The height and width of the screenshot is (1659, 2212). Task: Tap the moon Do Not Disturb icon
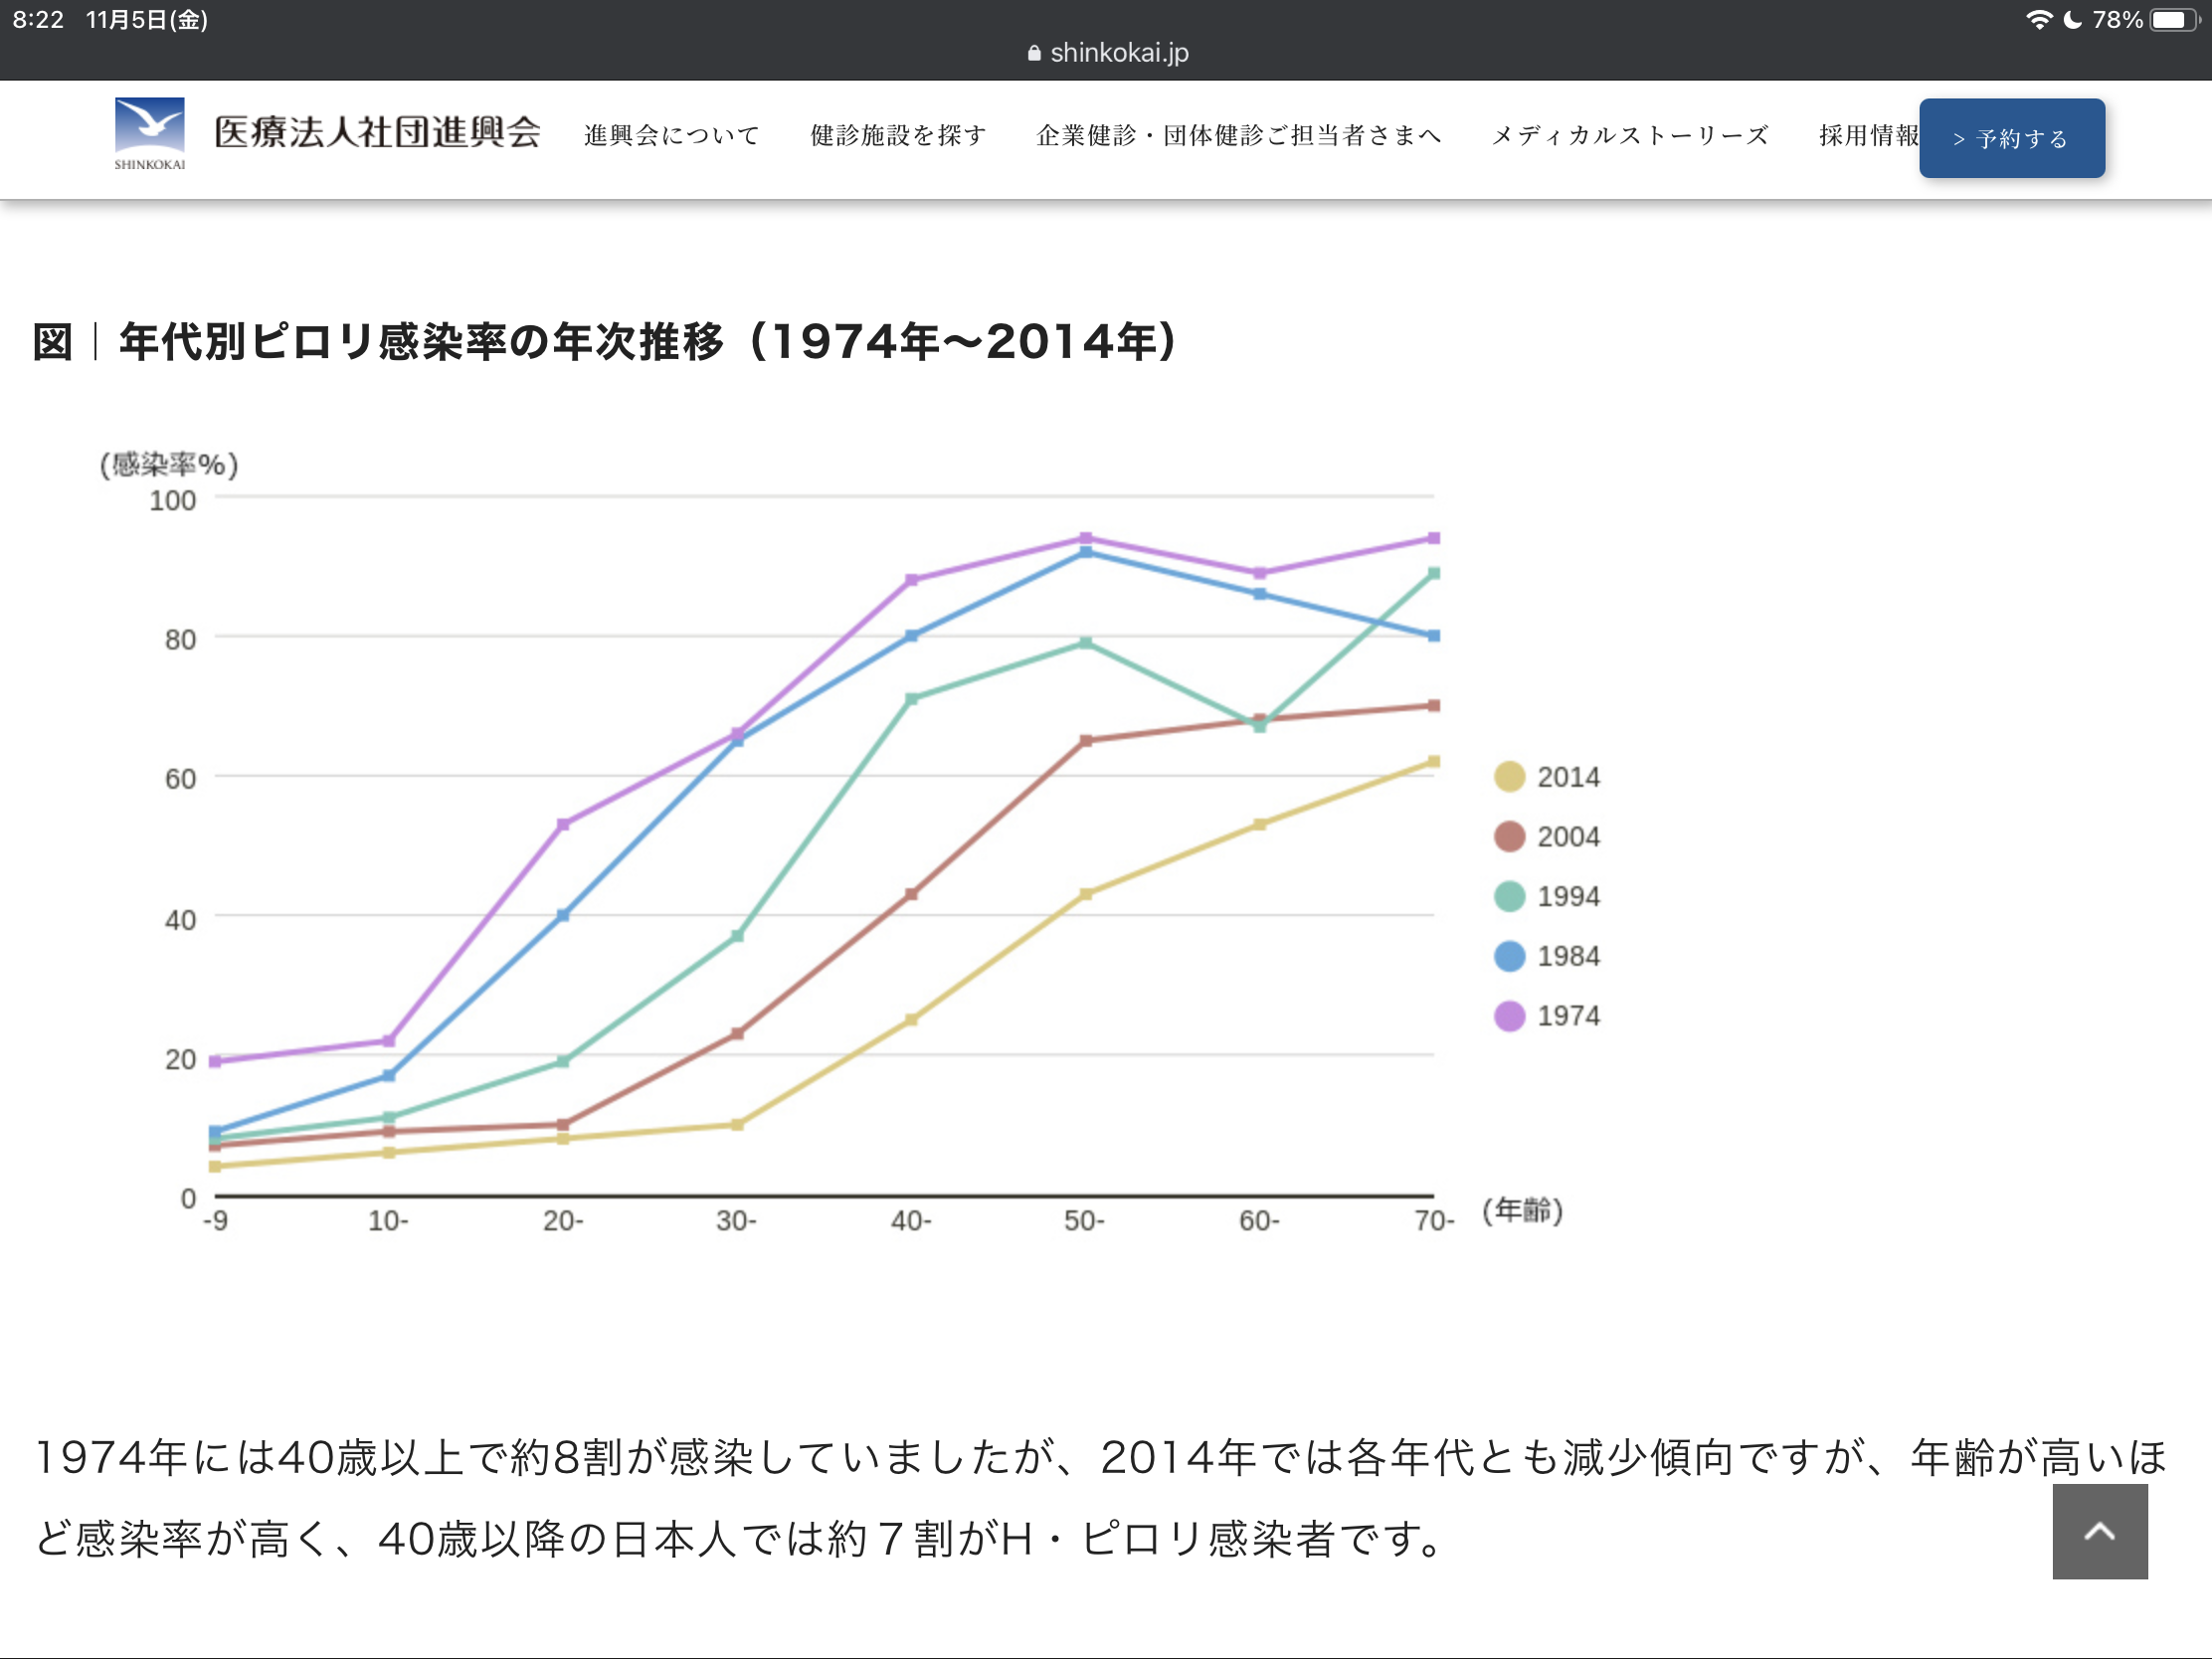pos(2073,20)
